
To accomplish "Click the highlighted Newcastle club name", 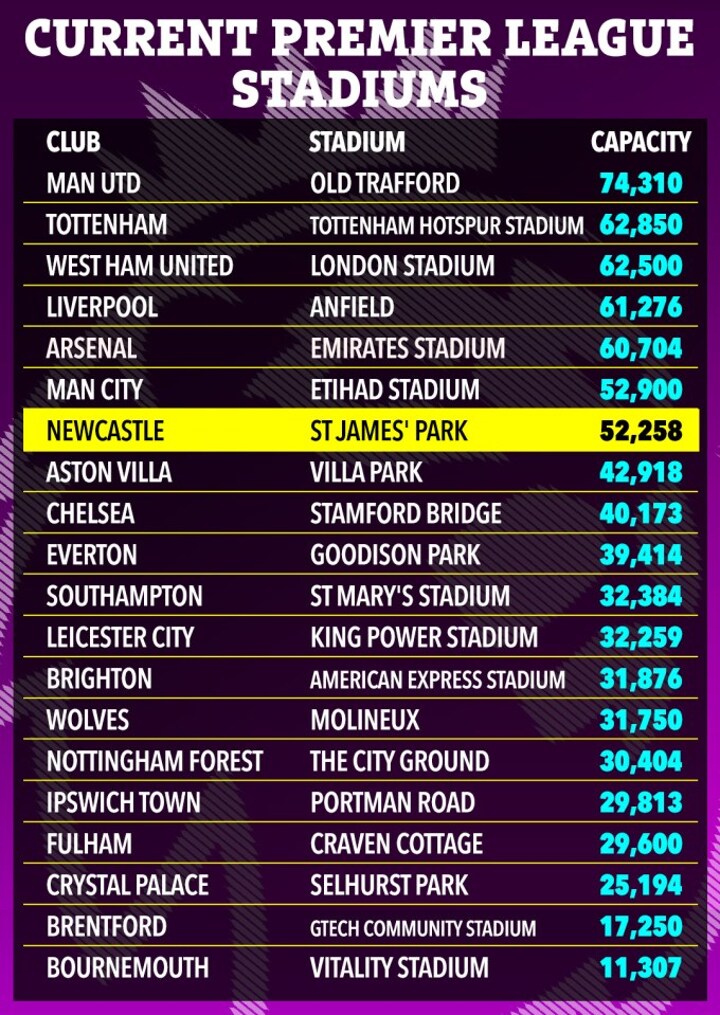I will tap(105, 432).
